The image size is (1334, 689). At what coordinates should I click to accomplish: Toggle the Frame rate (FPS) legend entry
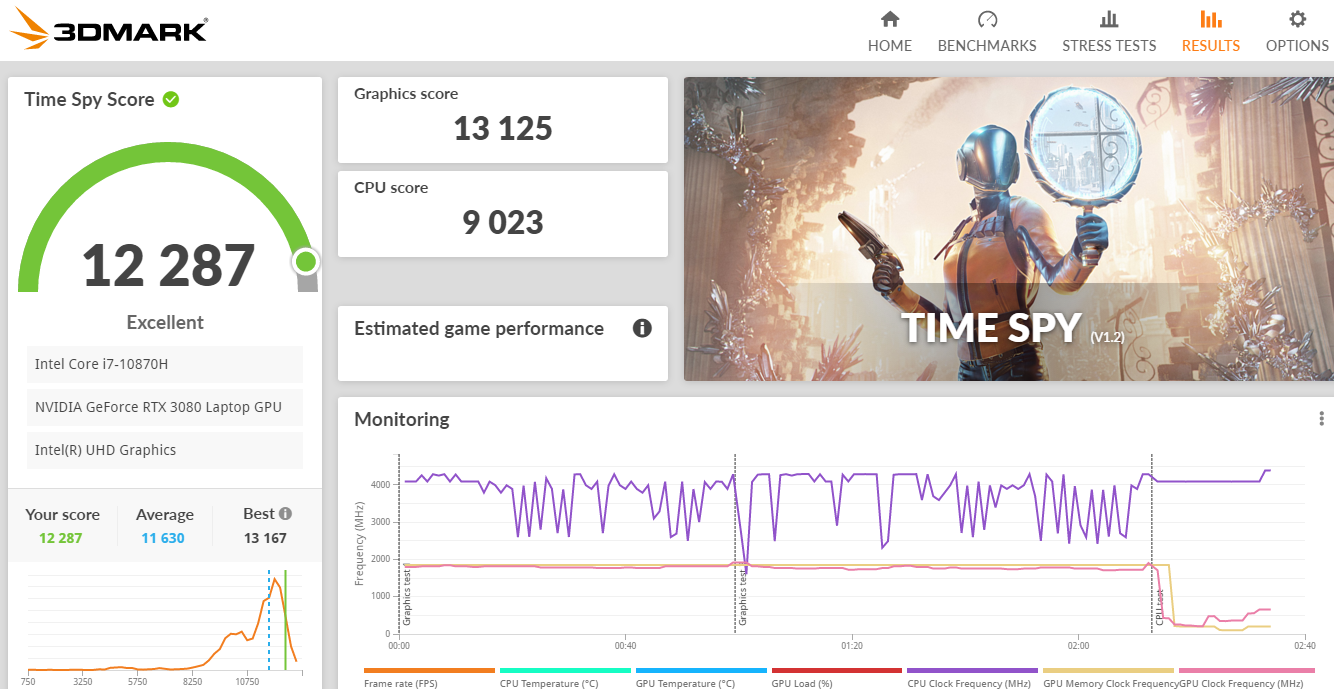429,678
